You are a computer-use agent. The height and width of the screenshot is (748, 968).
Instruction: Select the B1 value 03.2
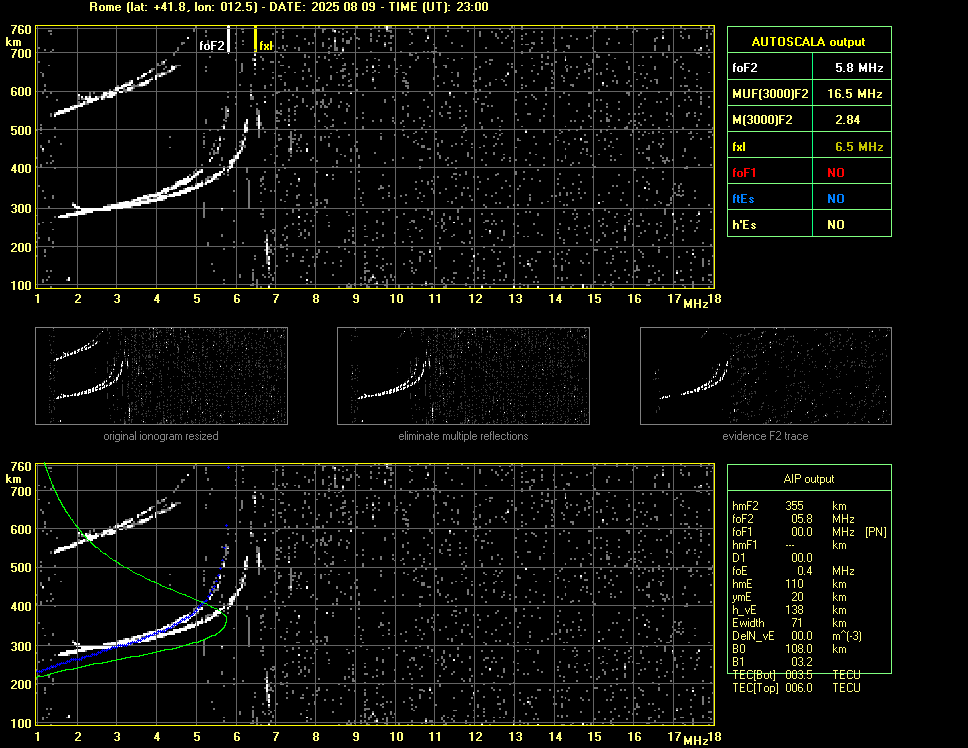tap(802, 662)
